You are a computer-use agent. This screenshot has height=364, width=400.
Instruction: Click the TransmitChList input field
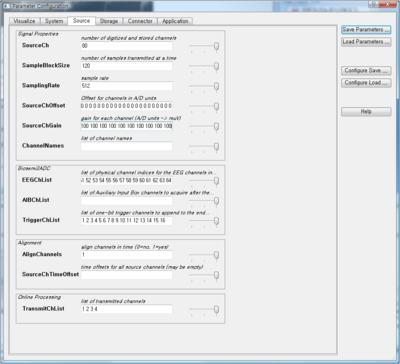click(126, 309)
